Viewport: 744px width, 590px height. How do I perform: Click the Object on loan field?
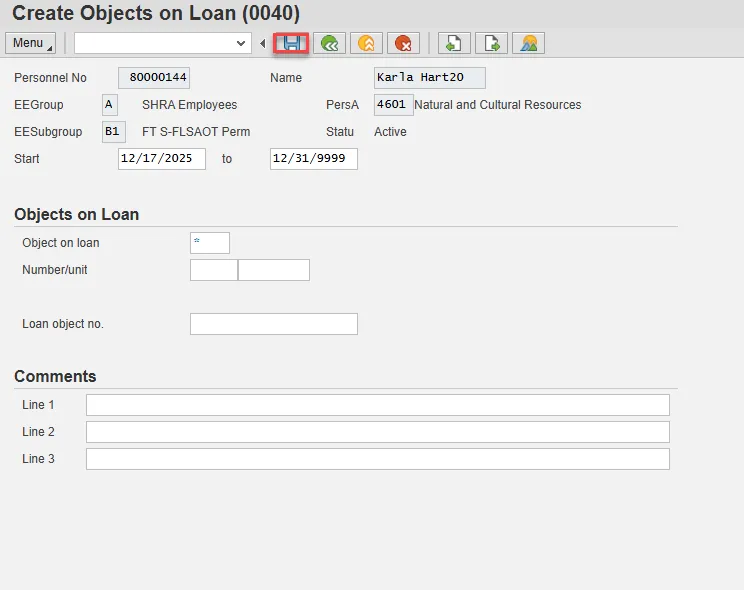pos(210,243)
